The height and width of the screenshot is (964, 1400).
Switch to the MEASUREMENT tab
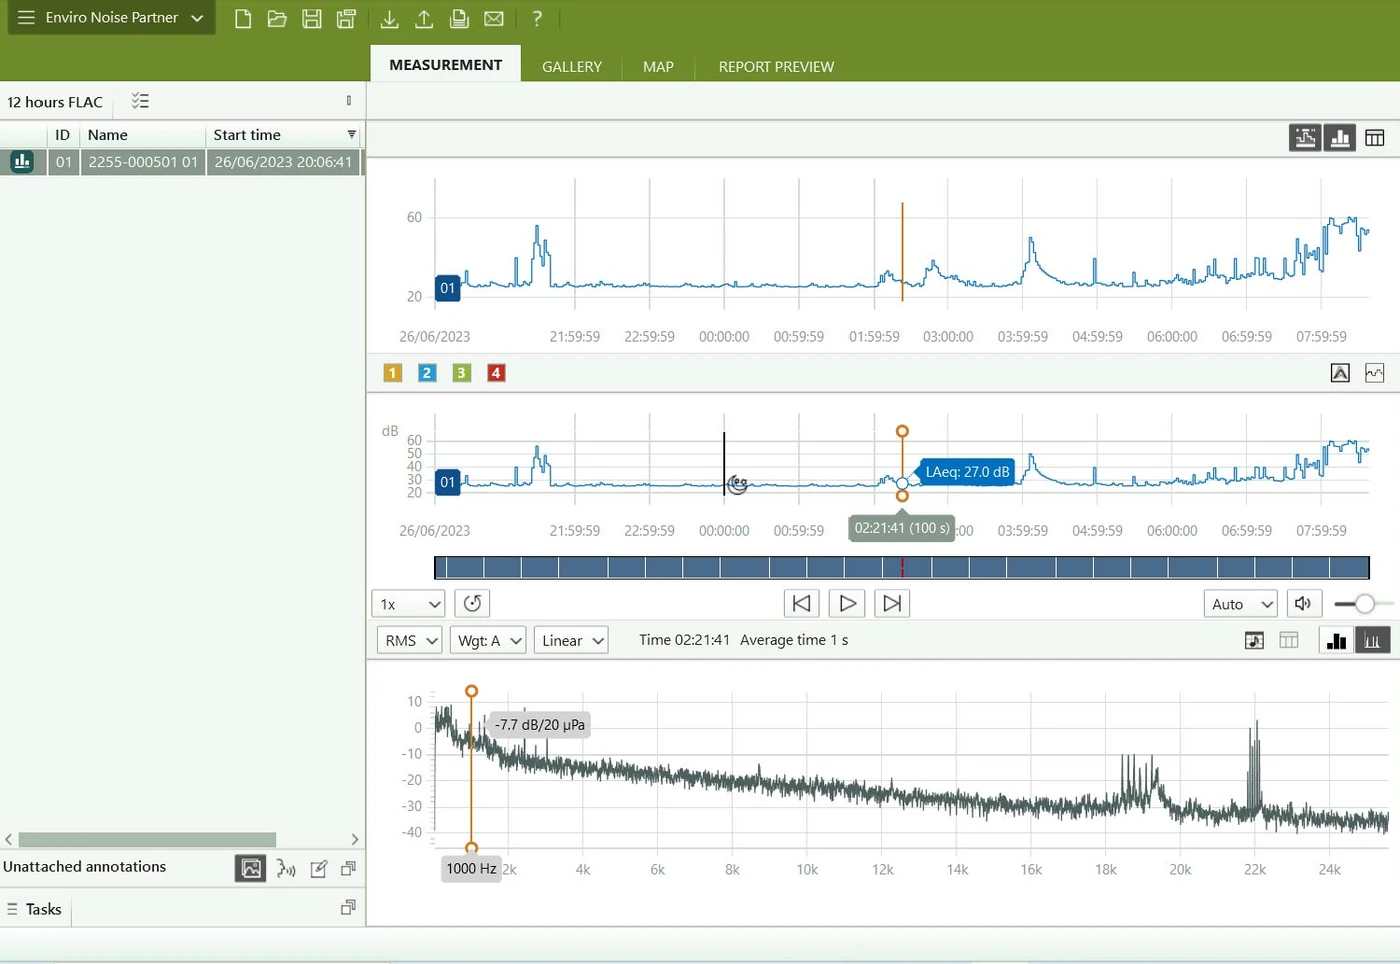point(445,64)
